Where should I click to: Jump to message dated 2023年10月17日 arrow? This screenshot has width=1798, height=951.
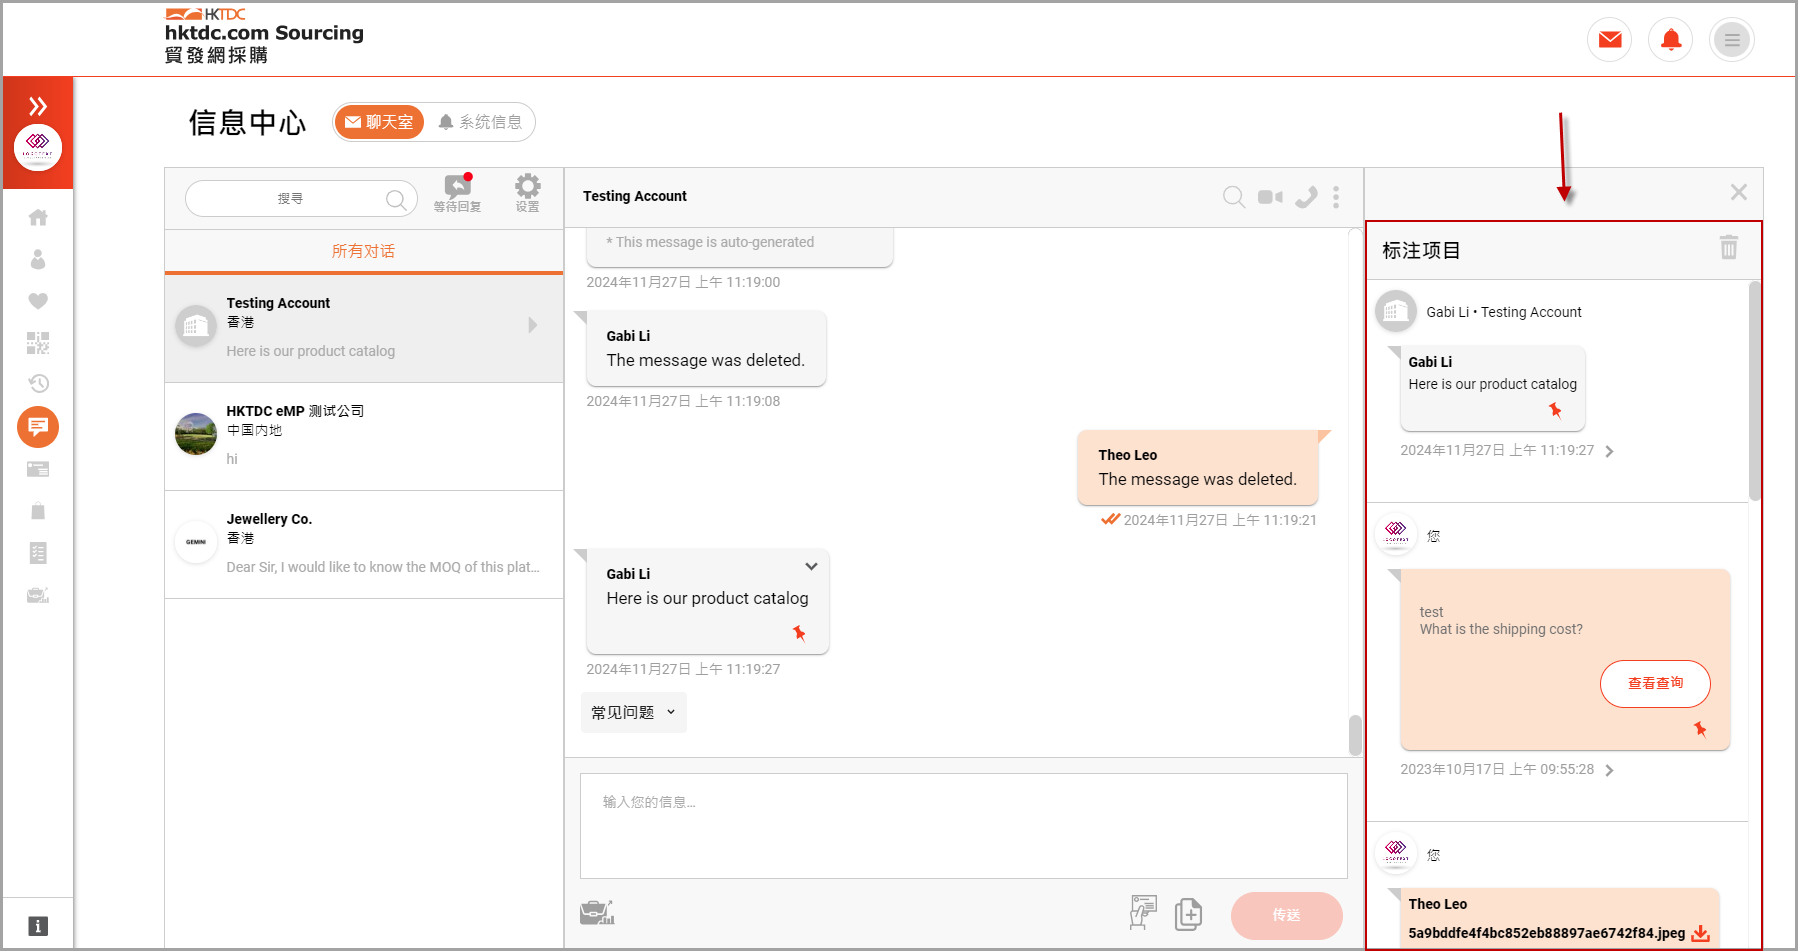[1609, 771]
